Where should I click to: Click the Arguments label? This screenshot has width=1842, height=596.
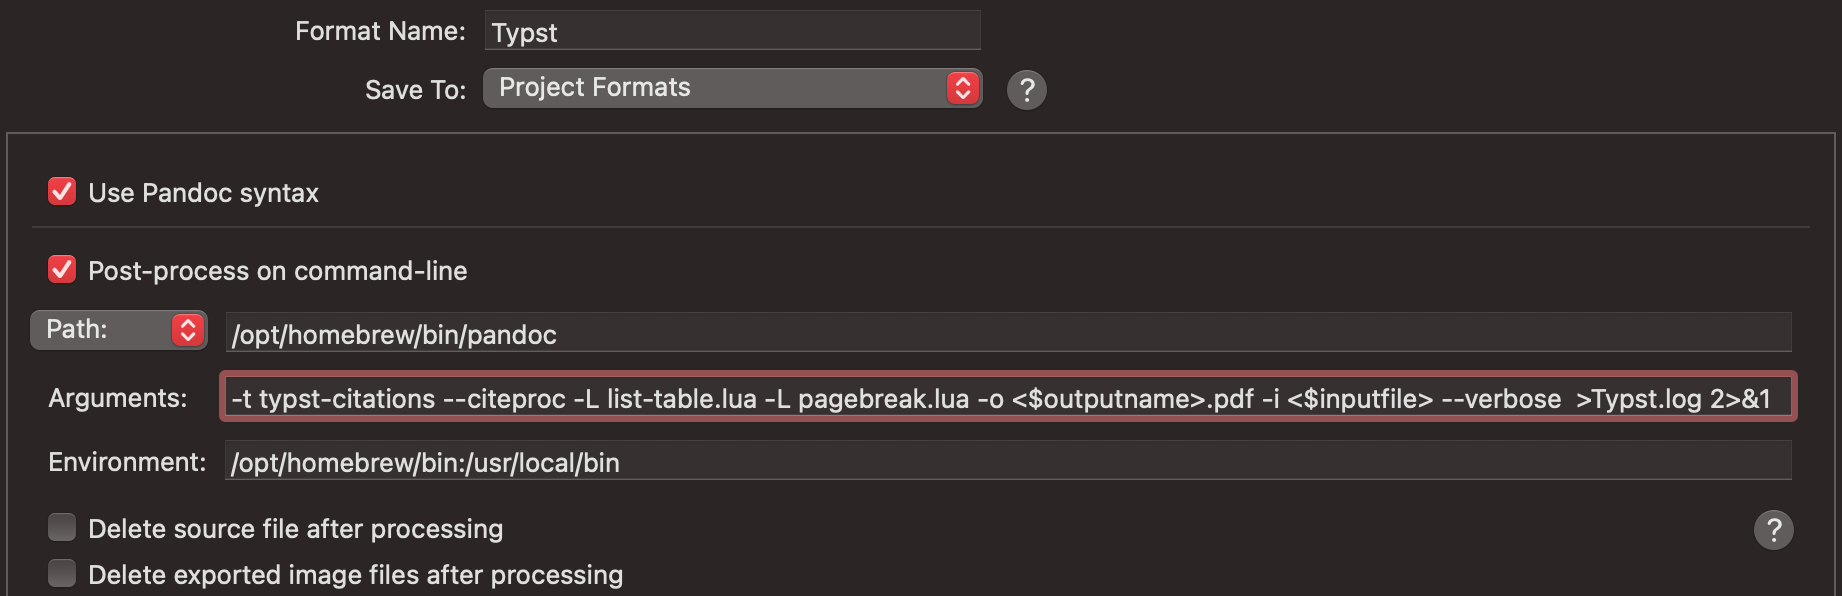[118, 398]
